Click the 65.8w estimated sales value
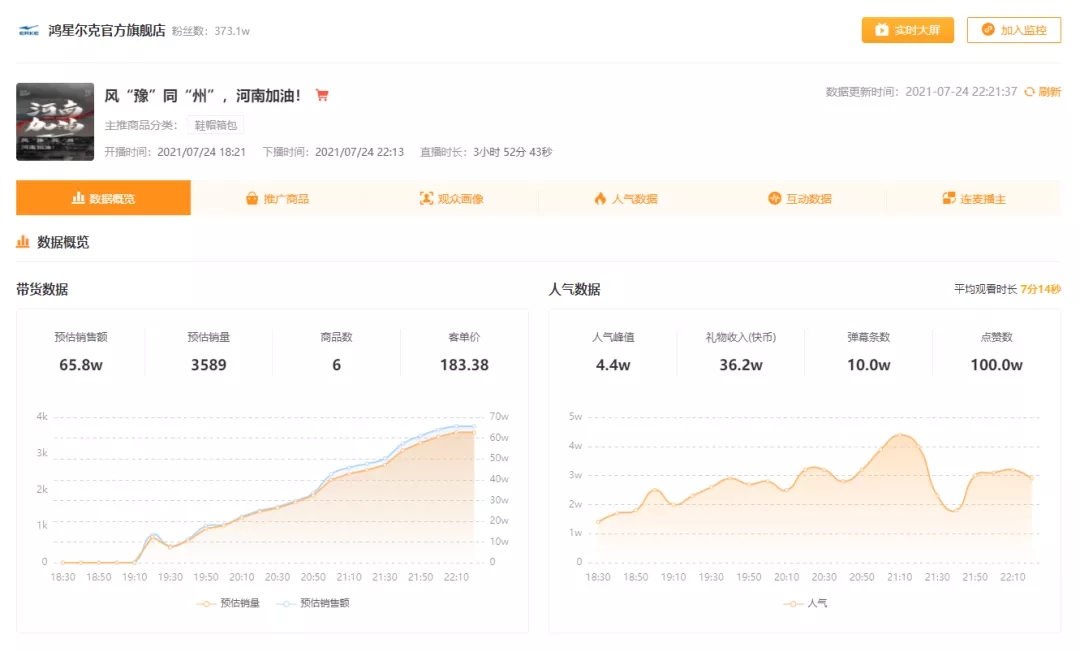Screen dimensions: 1080x652 (81, 365)
